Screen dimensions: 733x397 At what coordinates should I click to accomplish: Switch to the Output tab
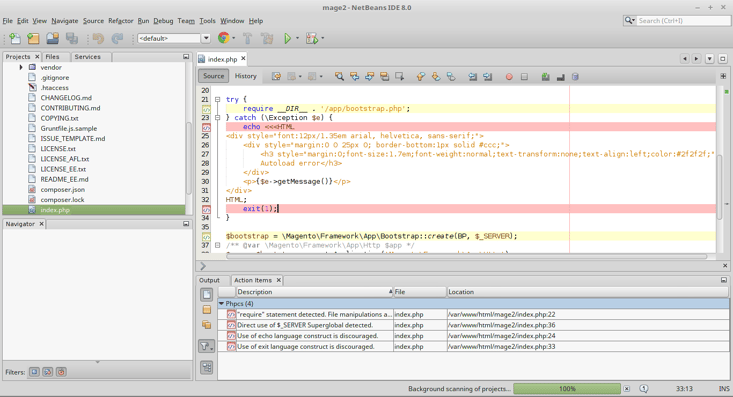click(209, 280)
